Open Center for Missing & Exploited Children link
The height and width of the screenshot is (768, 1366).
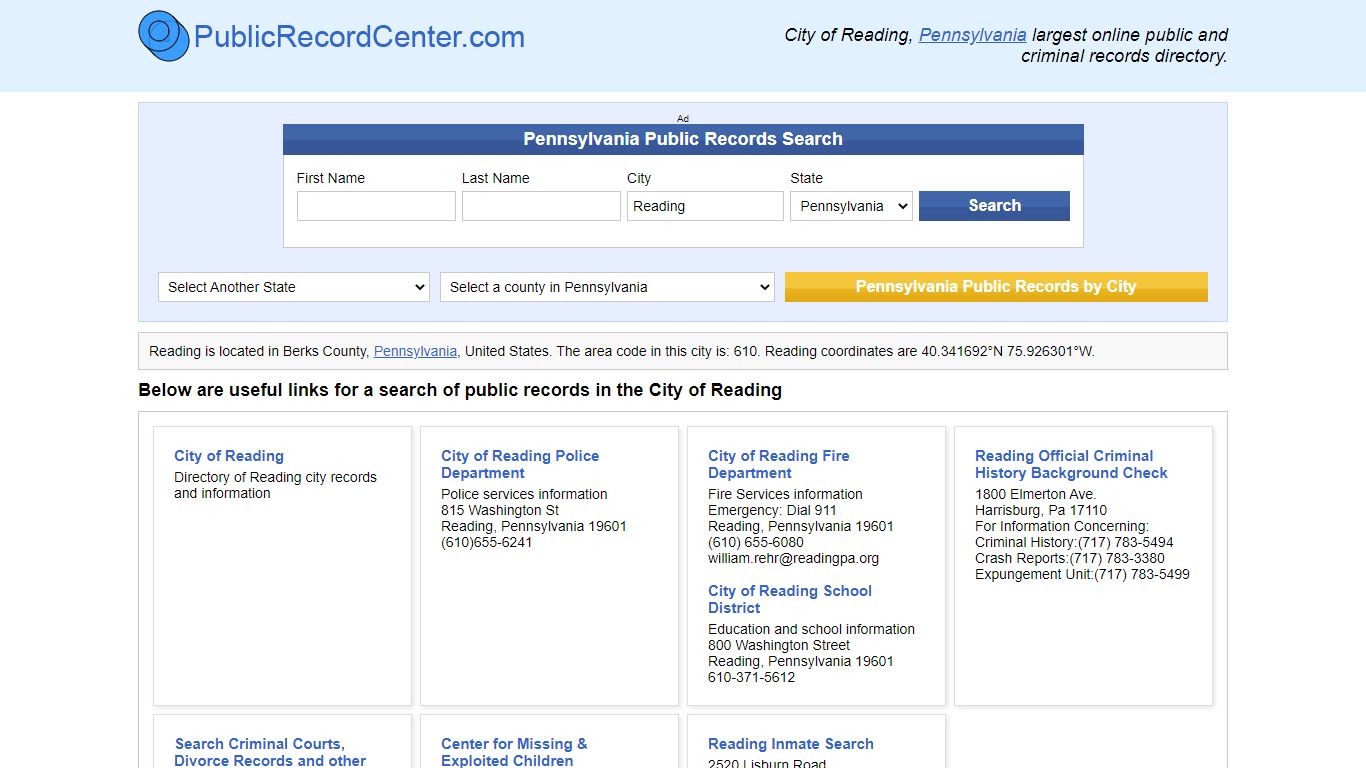click(x=514, y=752)
